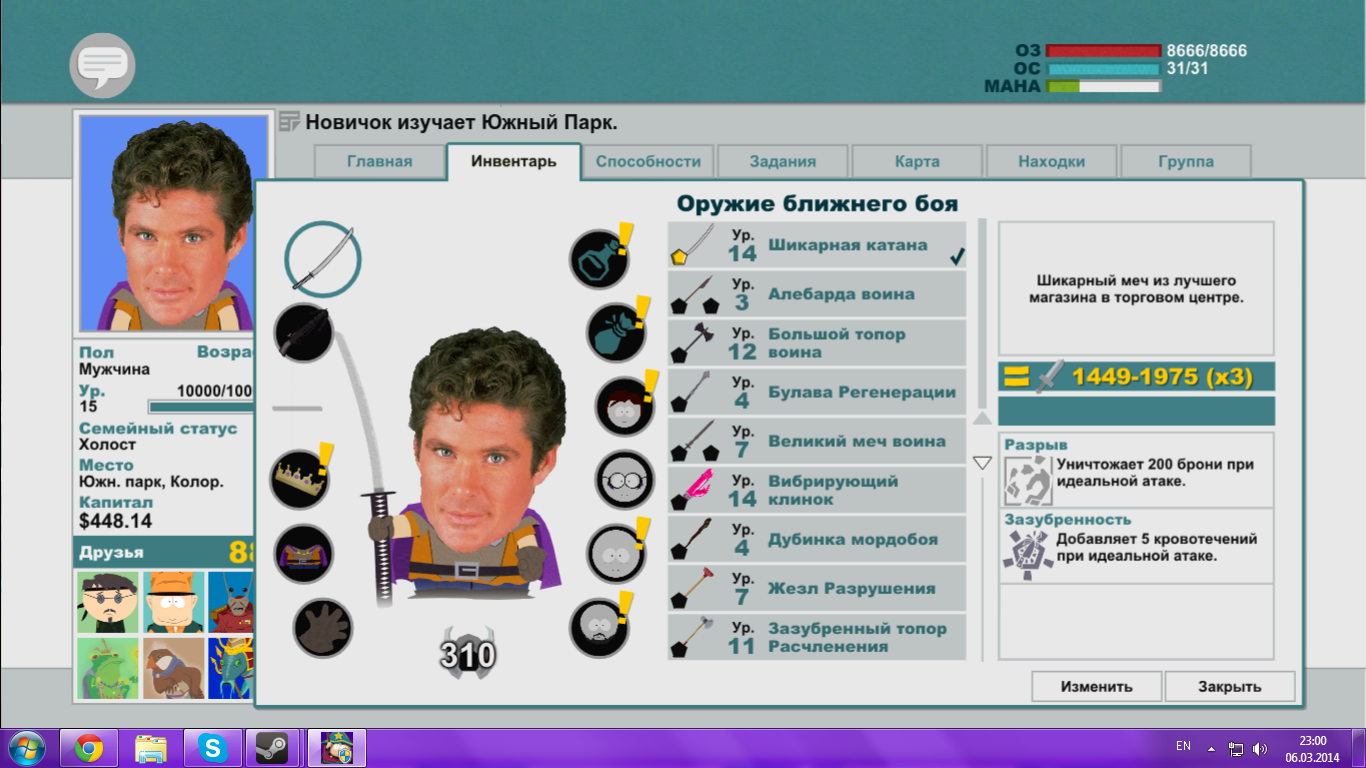Open the green frog king friend thumbnail
This screenshot has height=768, width=1366.
click(x=108, y=668)
